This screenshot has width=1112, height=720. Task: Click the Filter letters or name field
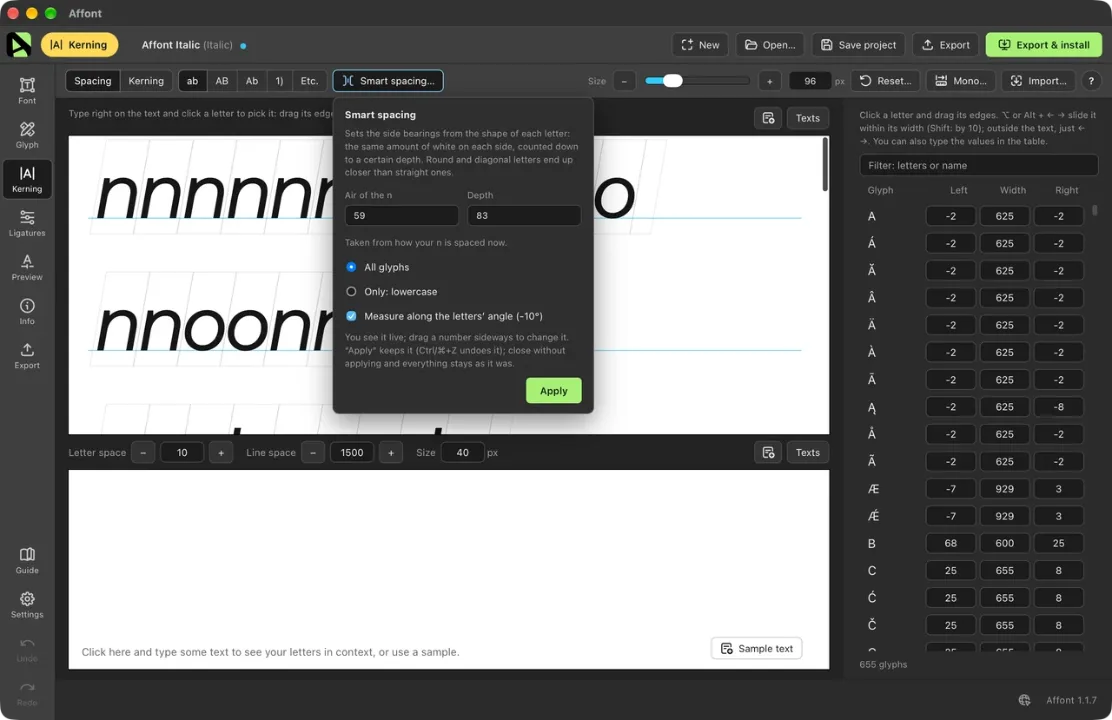click(979, 165)
